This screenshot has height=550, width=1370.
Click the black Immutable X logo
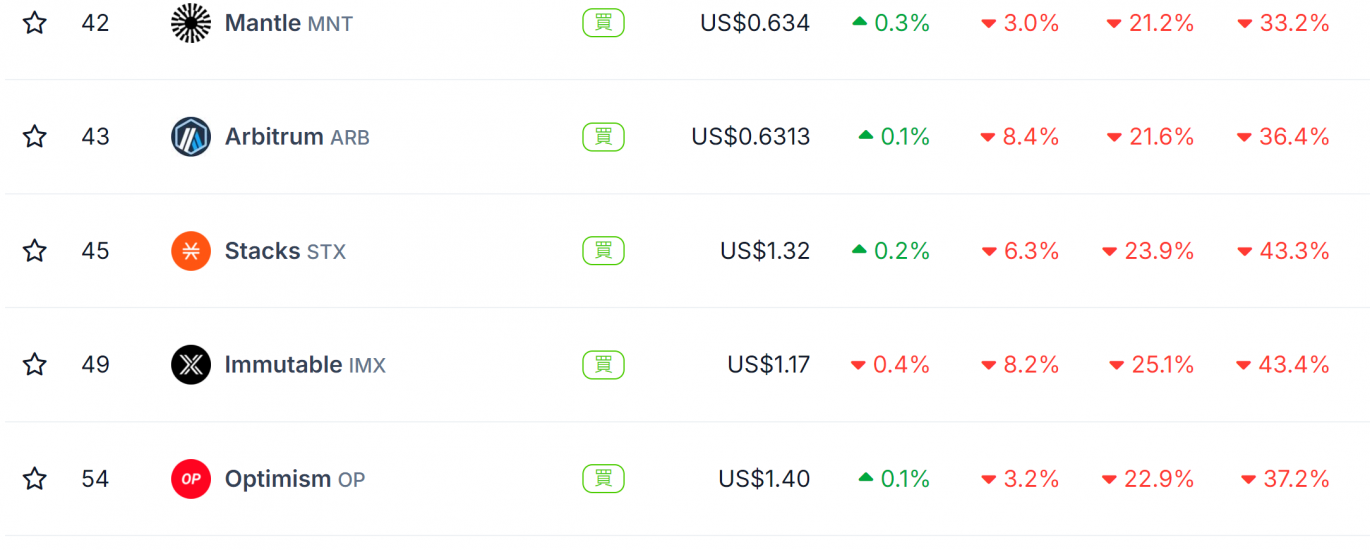point(191,365)
